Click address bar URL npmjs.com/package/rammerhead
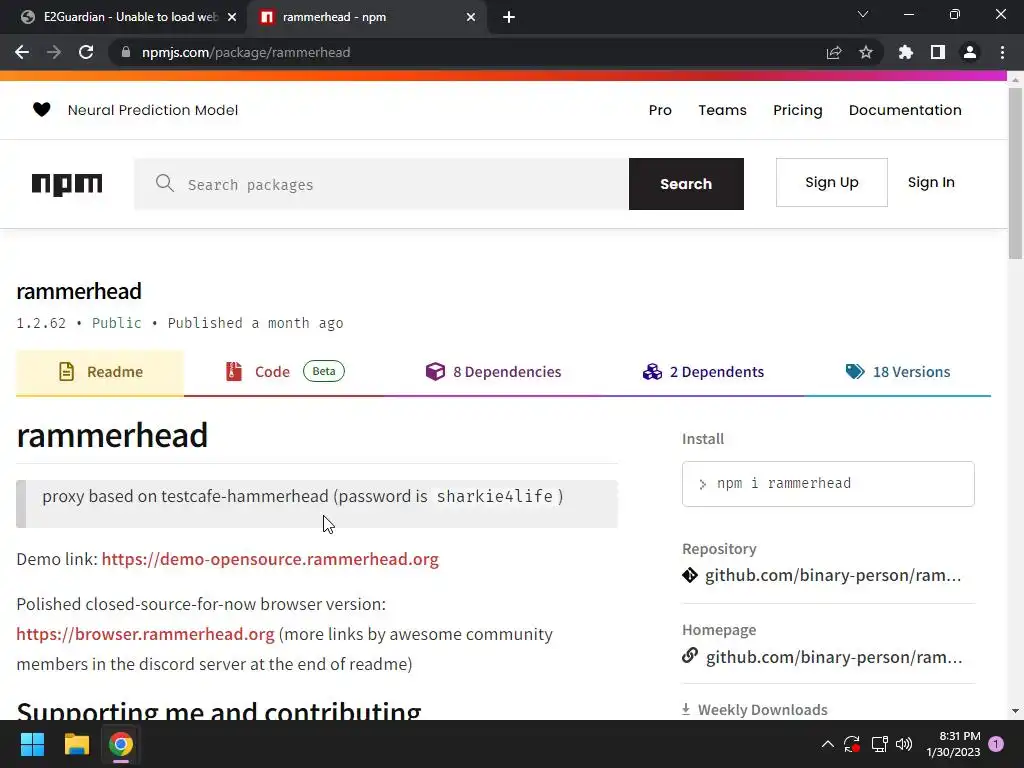The image size is (1024, 768). (246, 52)
